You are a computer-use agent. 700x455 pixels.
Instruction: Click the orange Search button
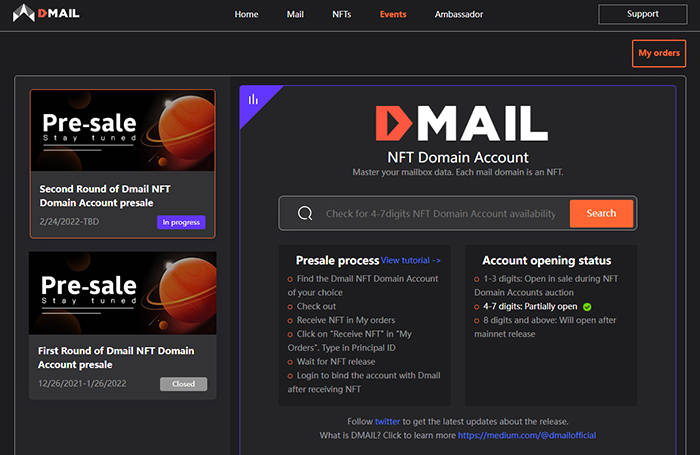pyautogui.click(x=601, y=213)
